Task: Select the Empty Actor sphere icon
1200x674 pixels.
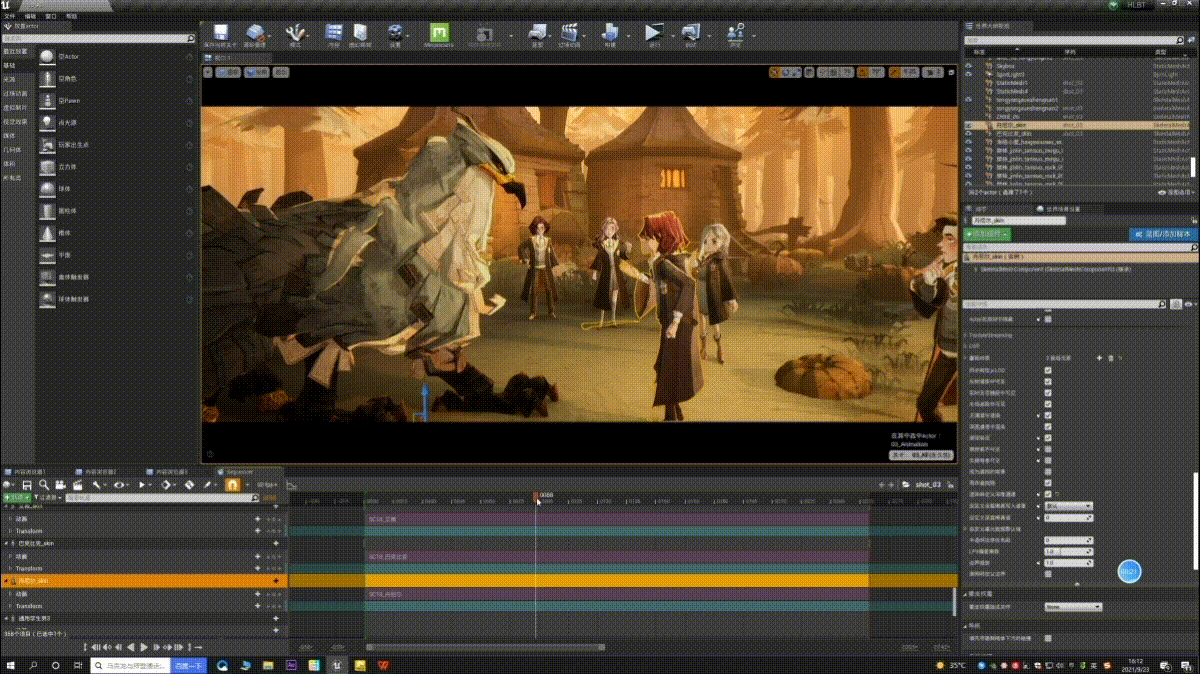Action: 47,56
